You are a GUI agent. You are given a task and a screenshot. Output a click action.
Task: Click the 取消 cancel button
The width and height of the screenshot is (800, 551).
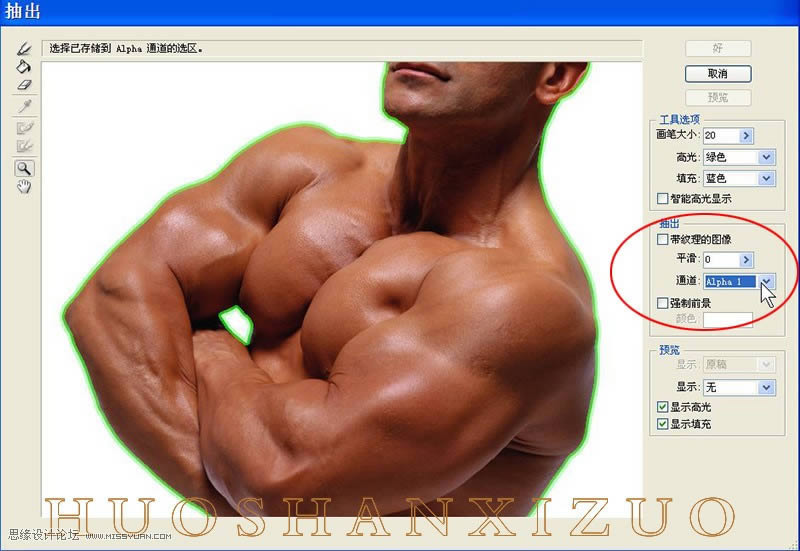pyautogui.click(x=717, y=74)
